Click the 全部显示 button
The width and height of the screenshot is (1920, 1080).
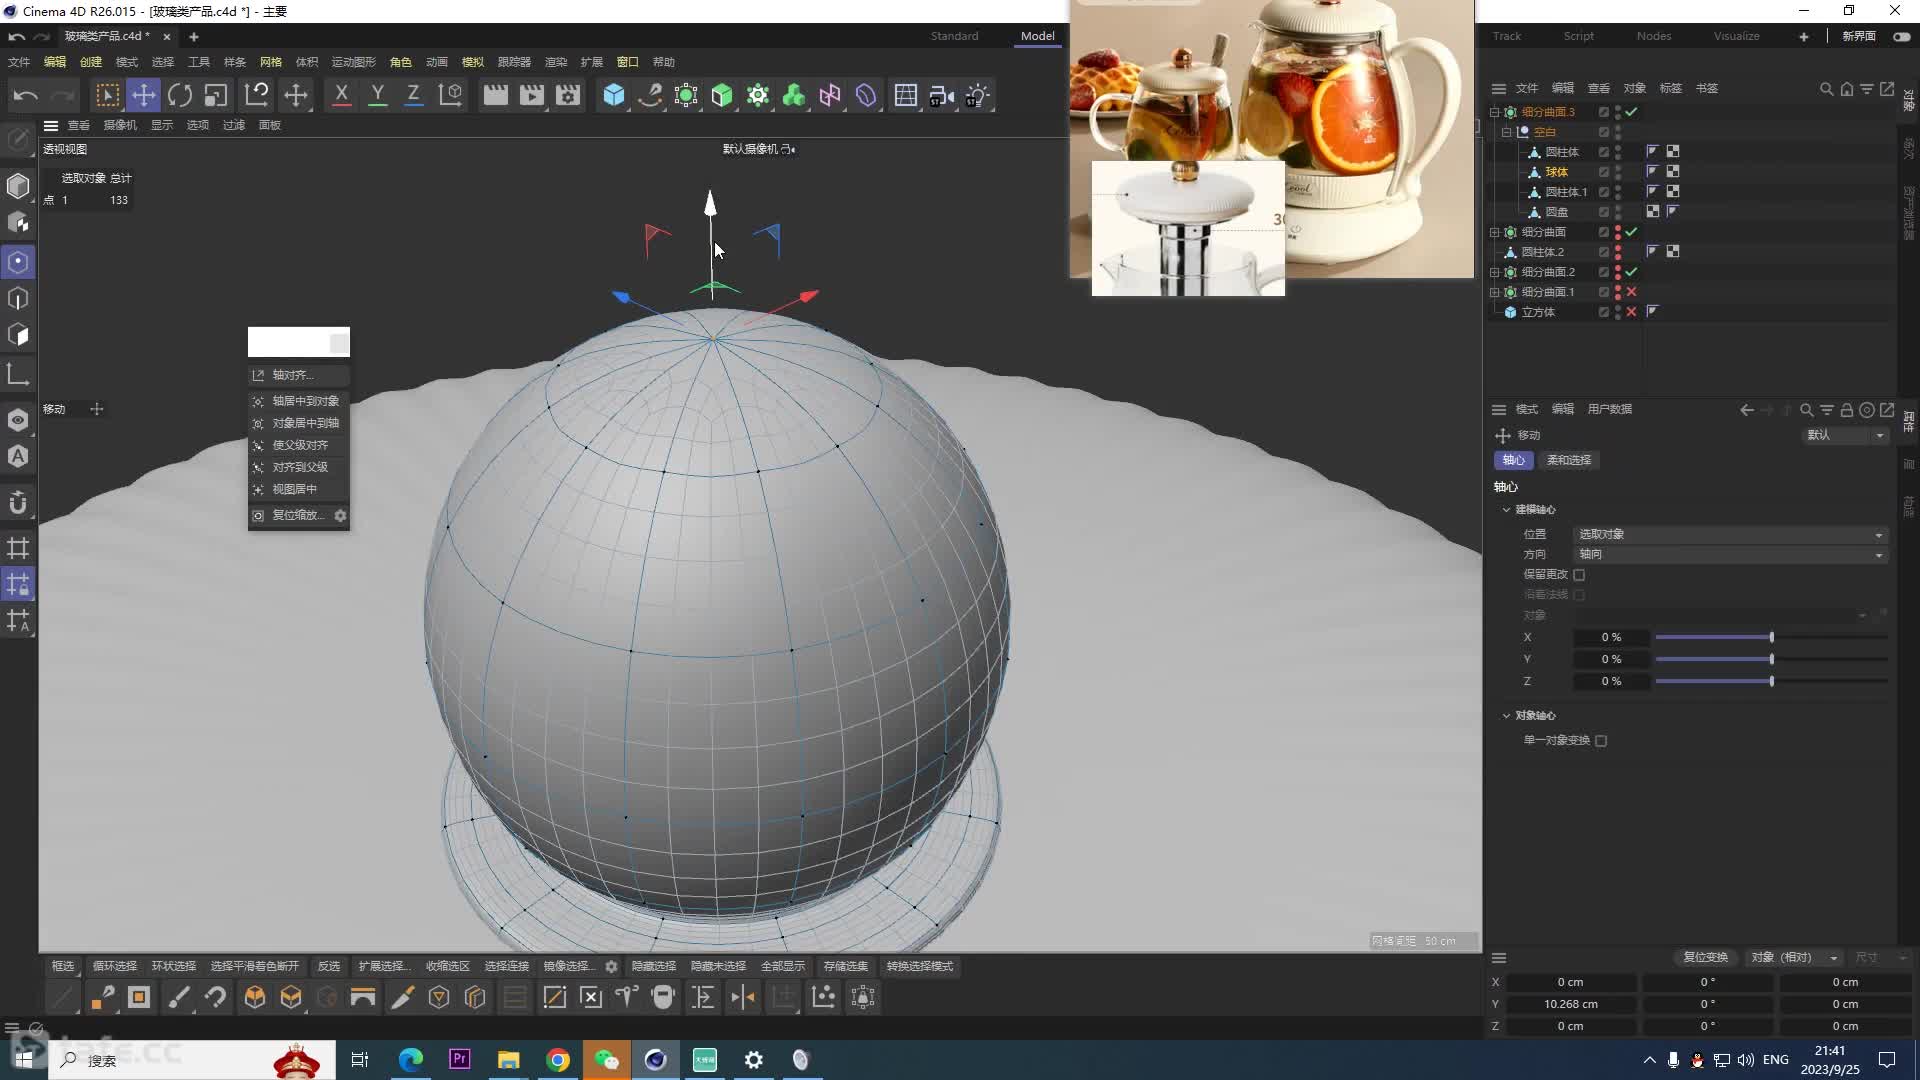783,966
